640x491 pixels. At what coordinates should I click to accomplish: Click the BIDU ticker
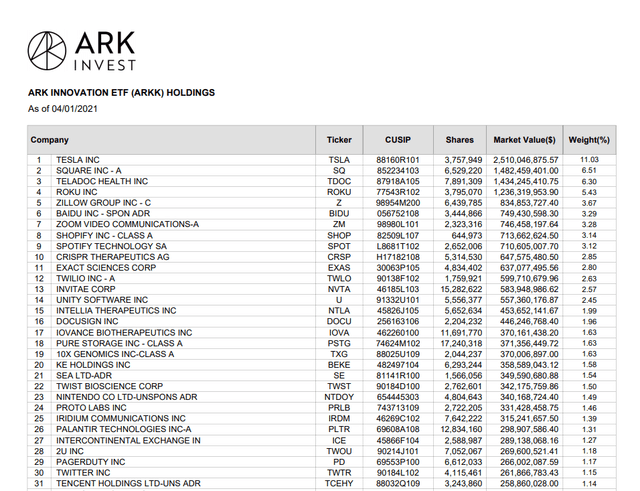tap(339, 213)
